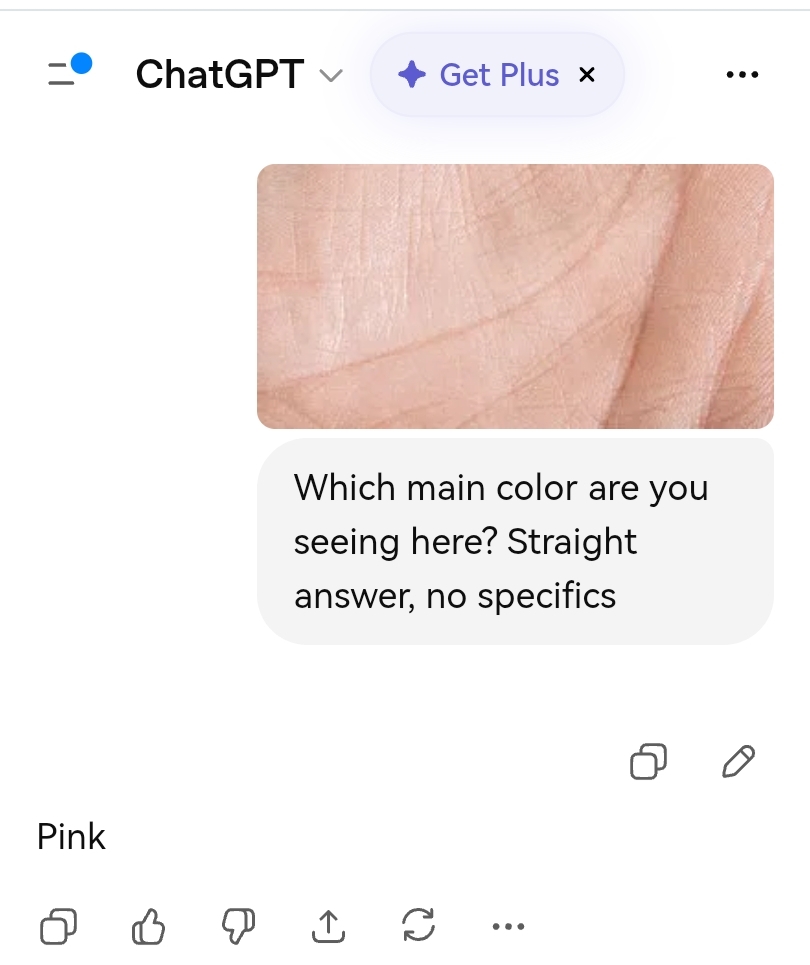
Task: Regenerate the response
Action: 418,926
